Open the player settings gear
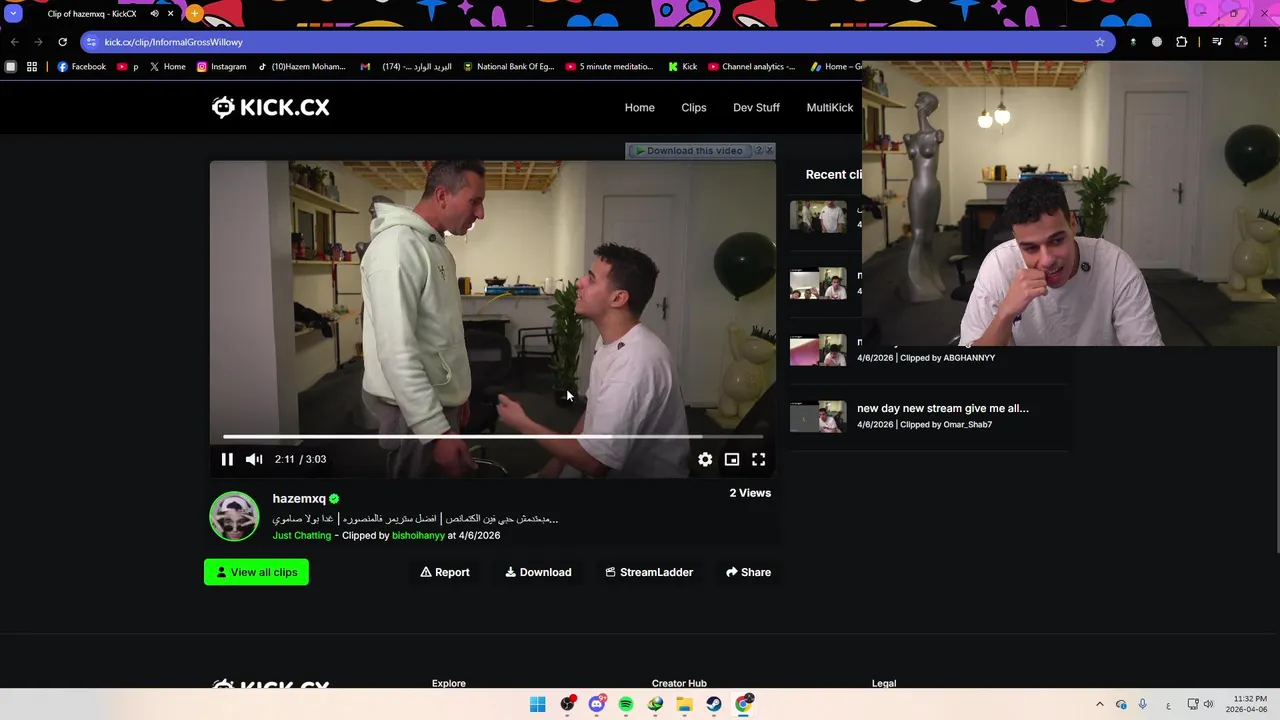This screenshot has height=720, width=1280. 705,459
